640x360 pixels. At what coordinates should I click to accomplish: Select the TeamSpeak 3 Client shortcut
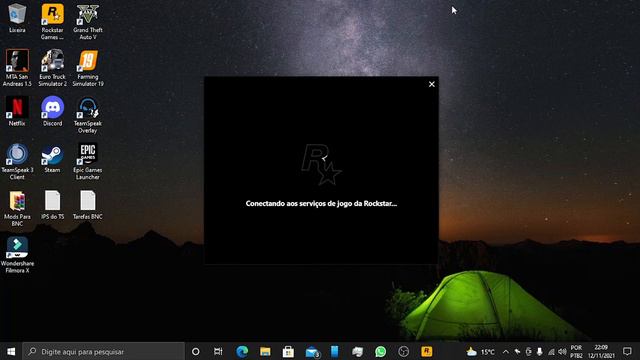coord(17,161)
